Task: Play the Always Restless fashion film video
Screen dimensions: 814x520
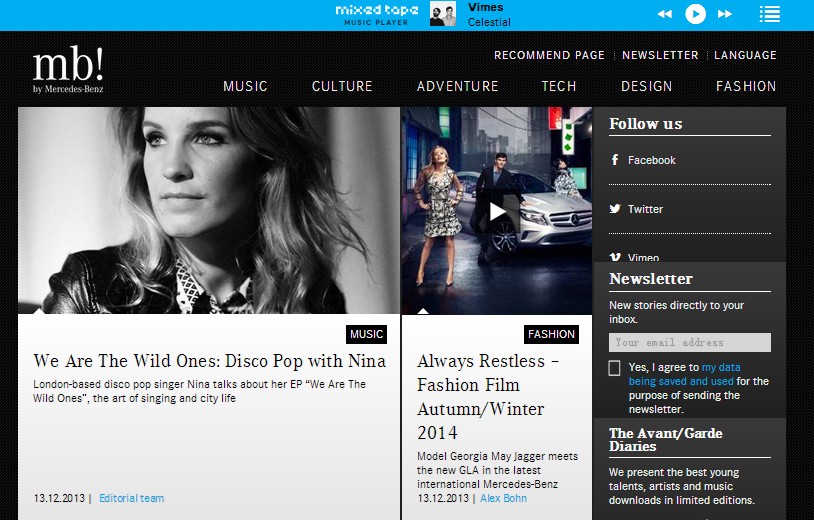Action: 497,211
